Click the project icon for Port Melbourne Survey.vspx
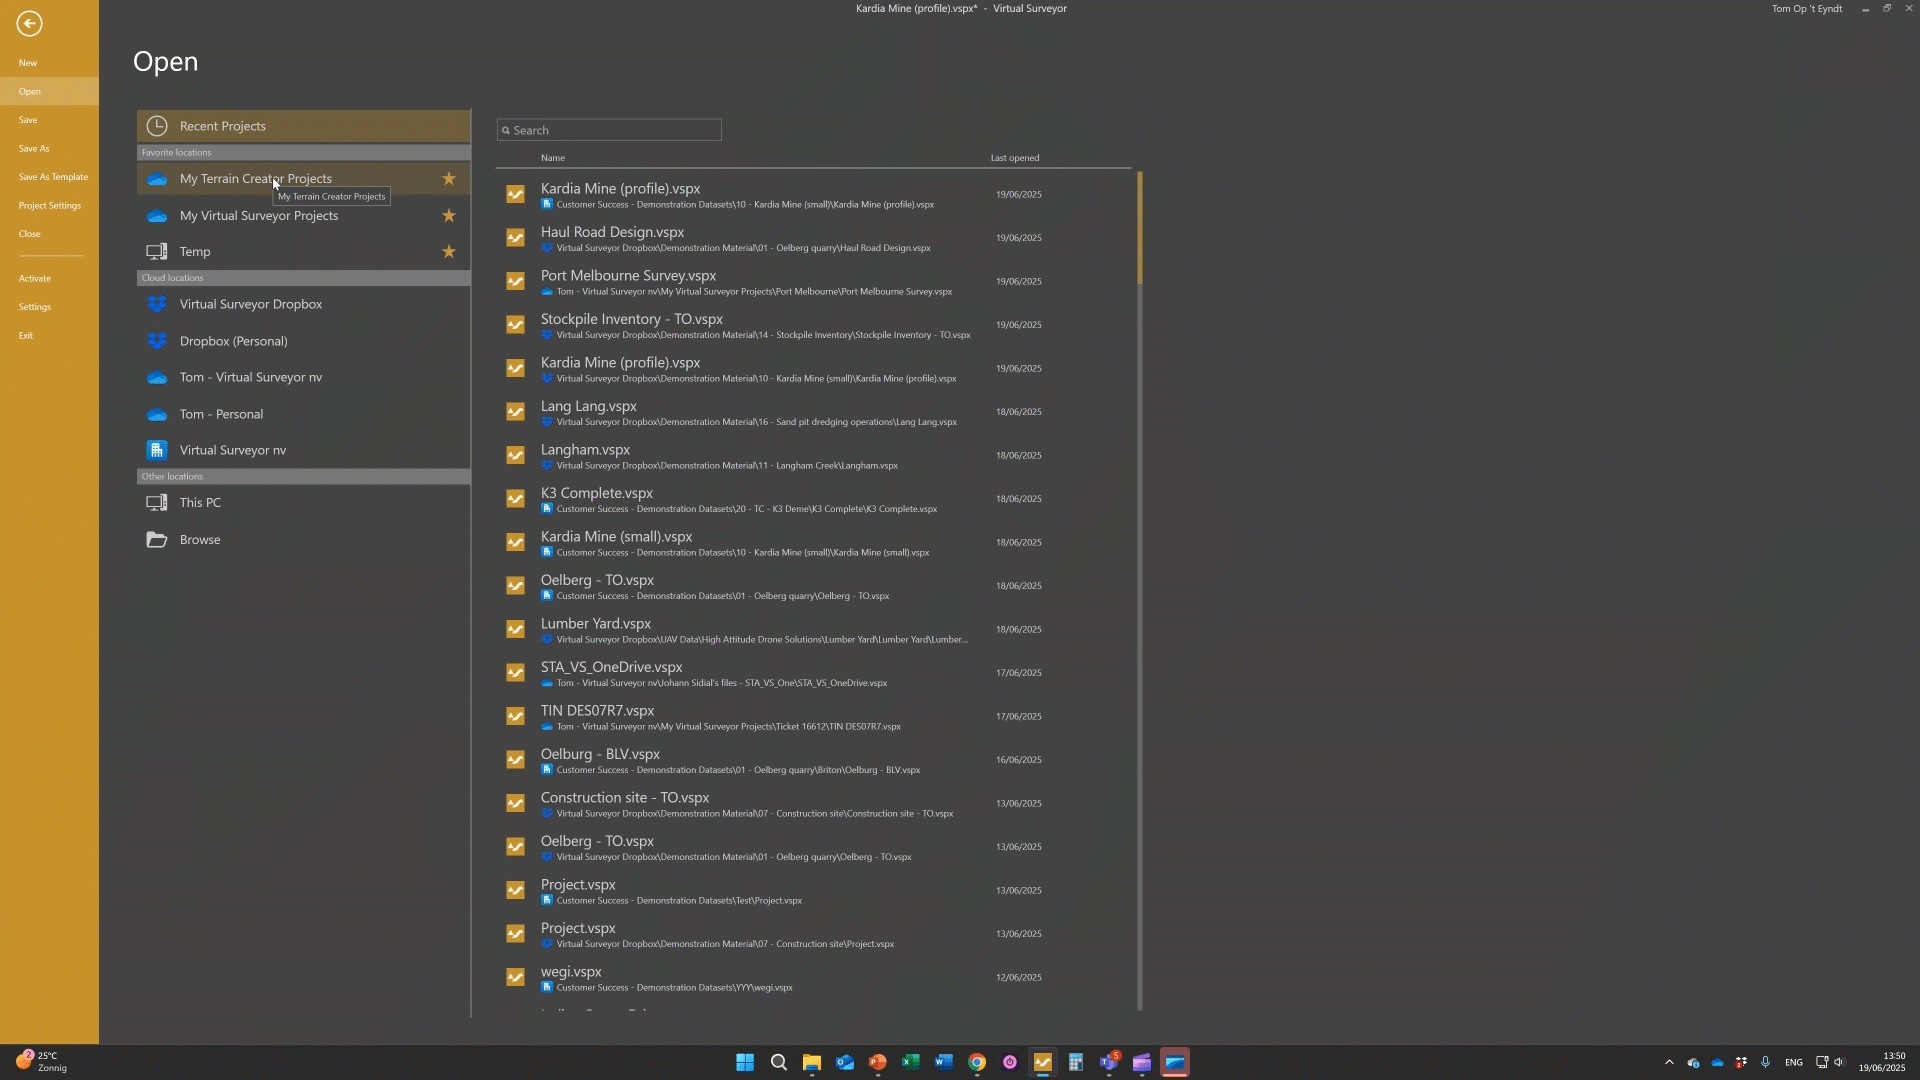Viewport: 1920px width, 1080px height. coord(515,282)
